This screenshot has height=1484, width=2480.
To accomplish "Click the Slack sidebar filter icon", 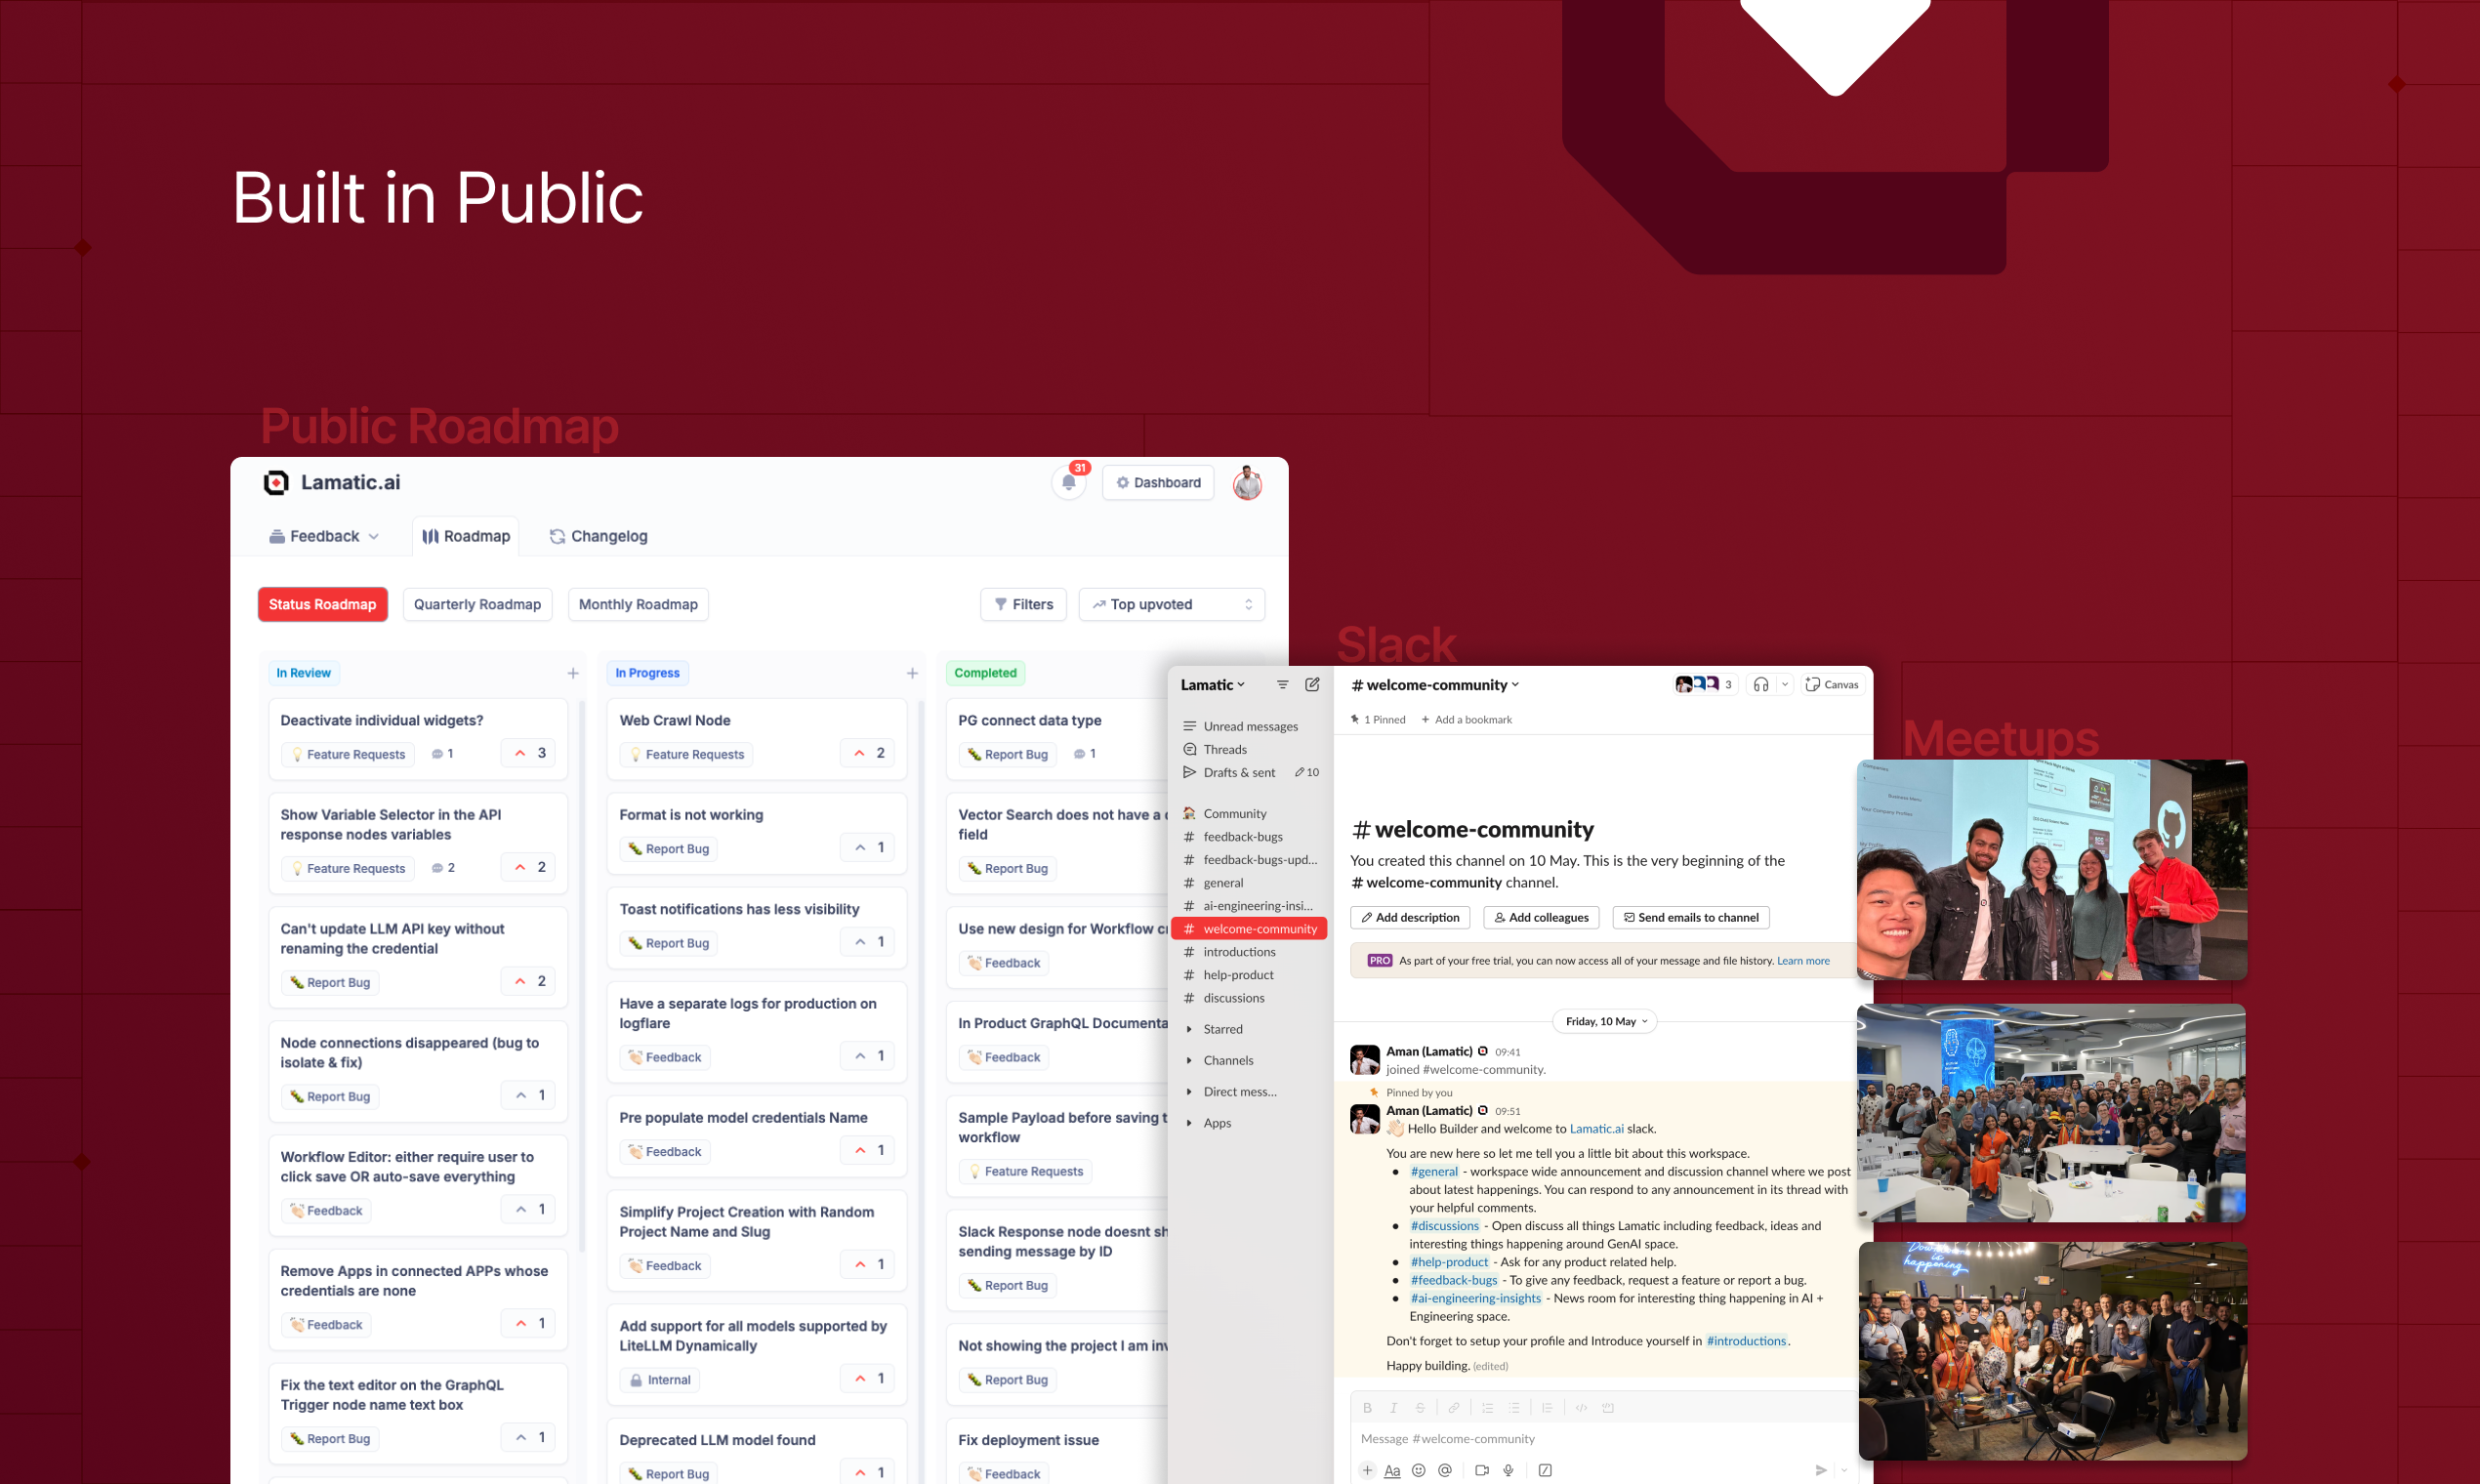I will (x=1282, y=685).
